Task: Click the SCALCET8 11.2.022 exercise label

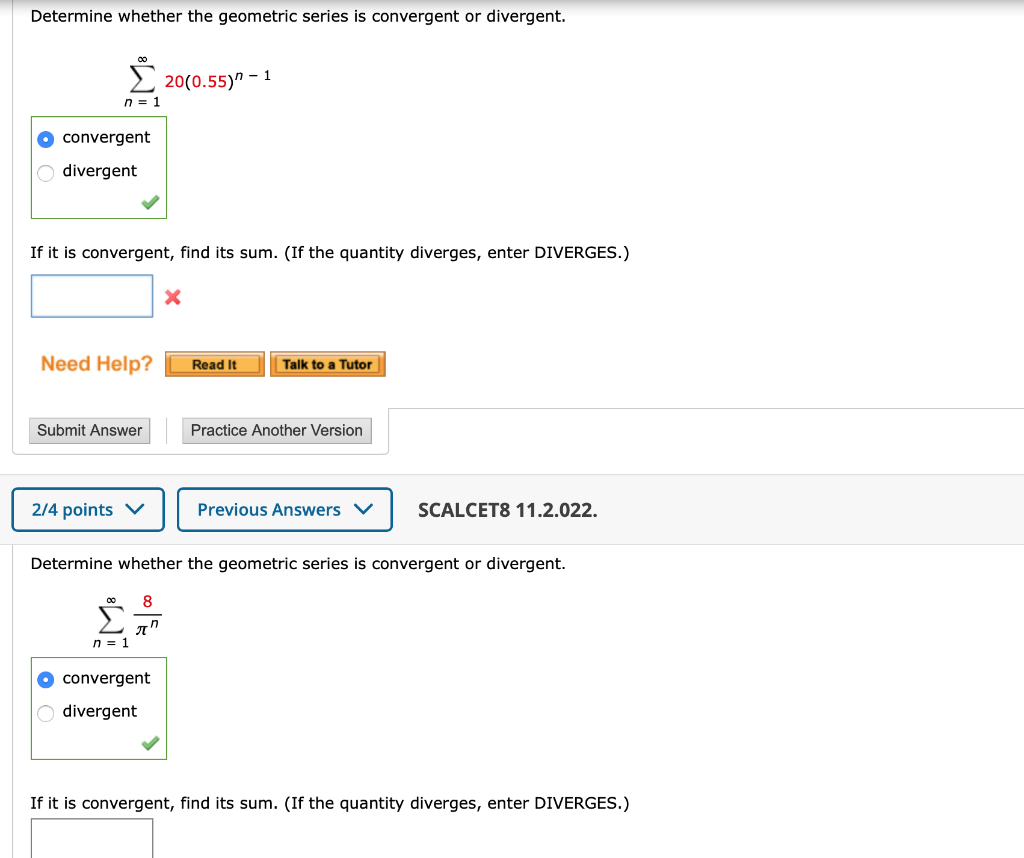Action: click(x=508, y=510)
